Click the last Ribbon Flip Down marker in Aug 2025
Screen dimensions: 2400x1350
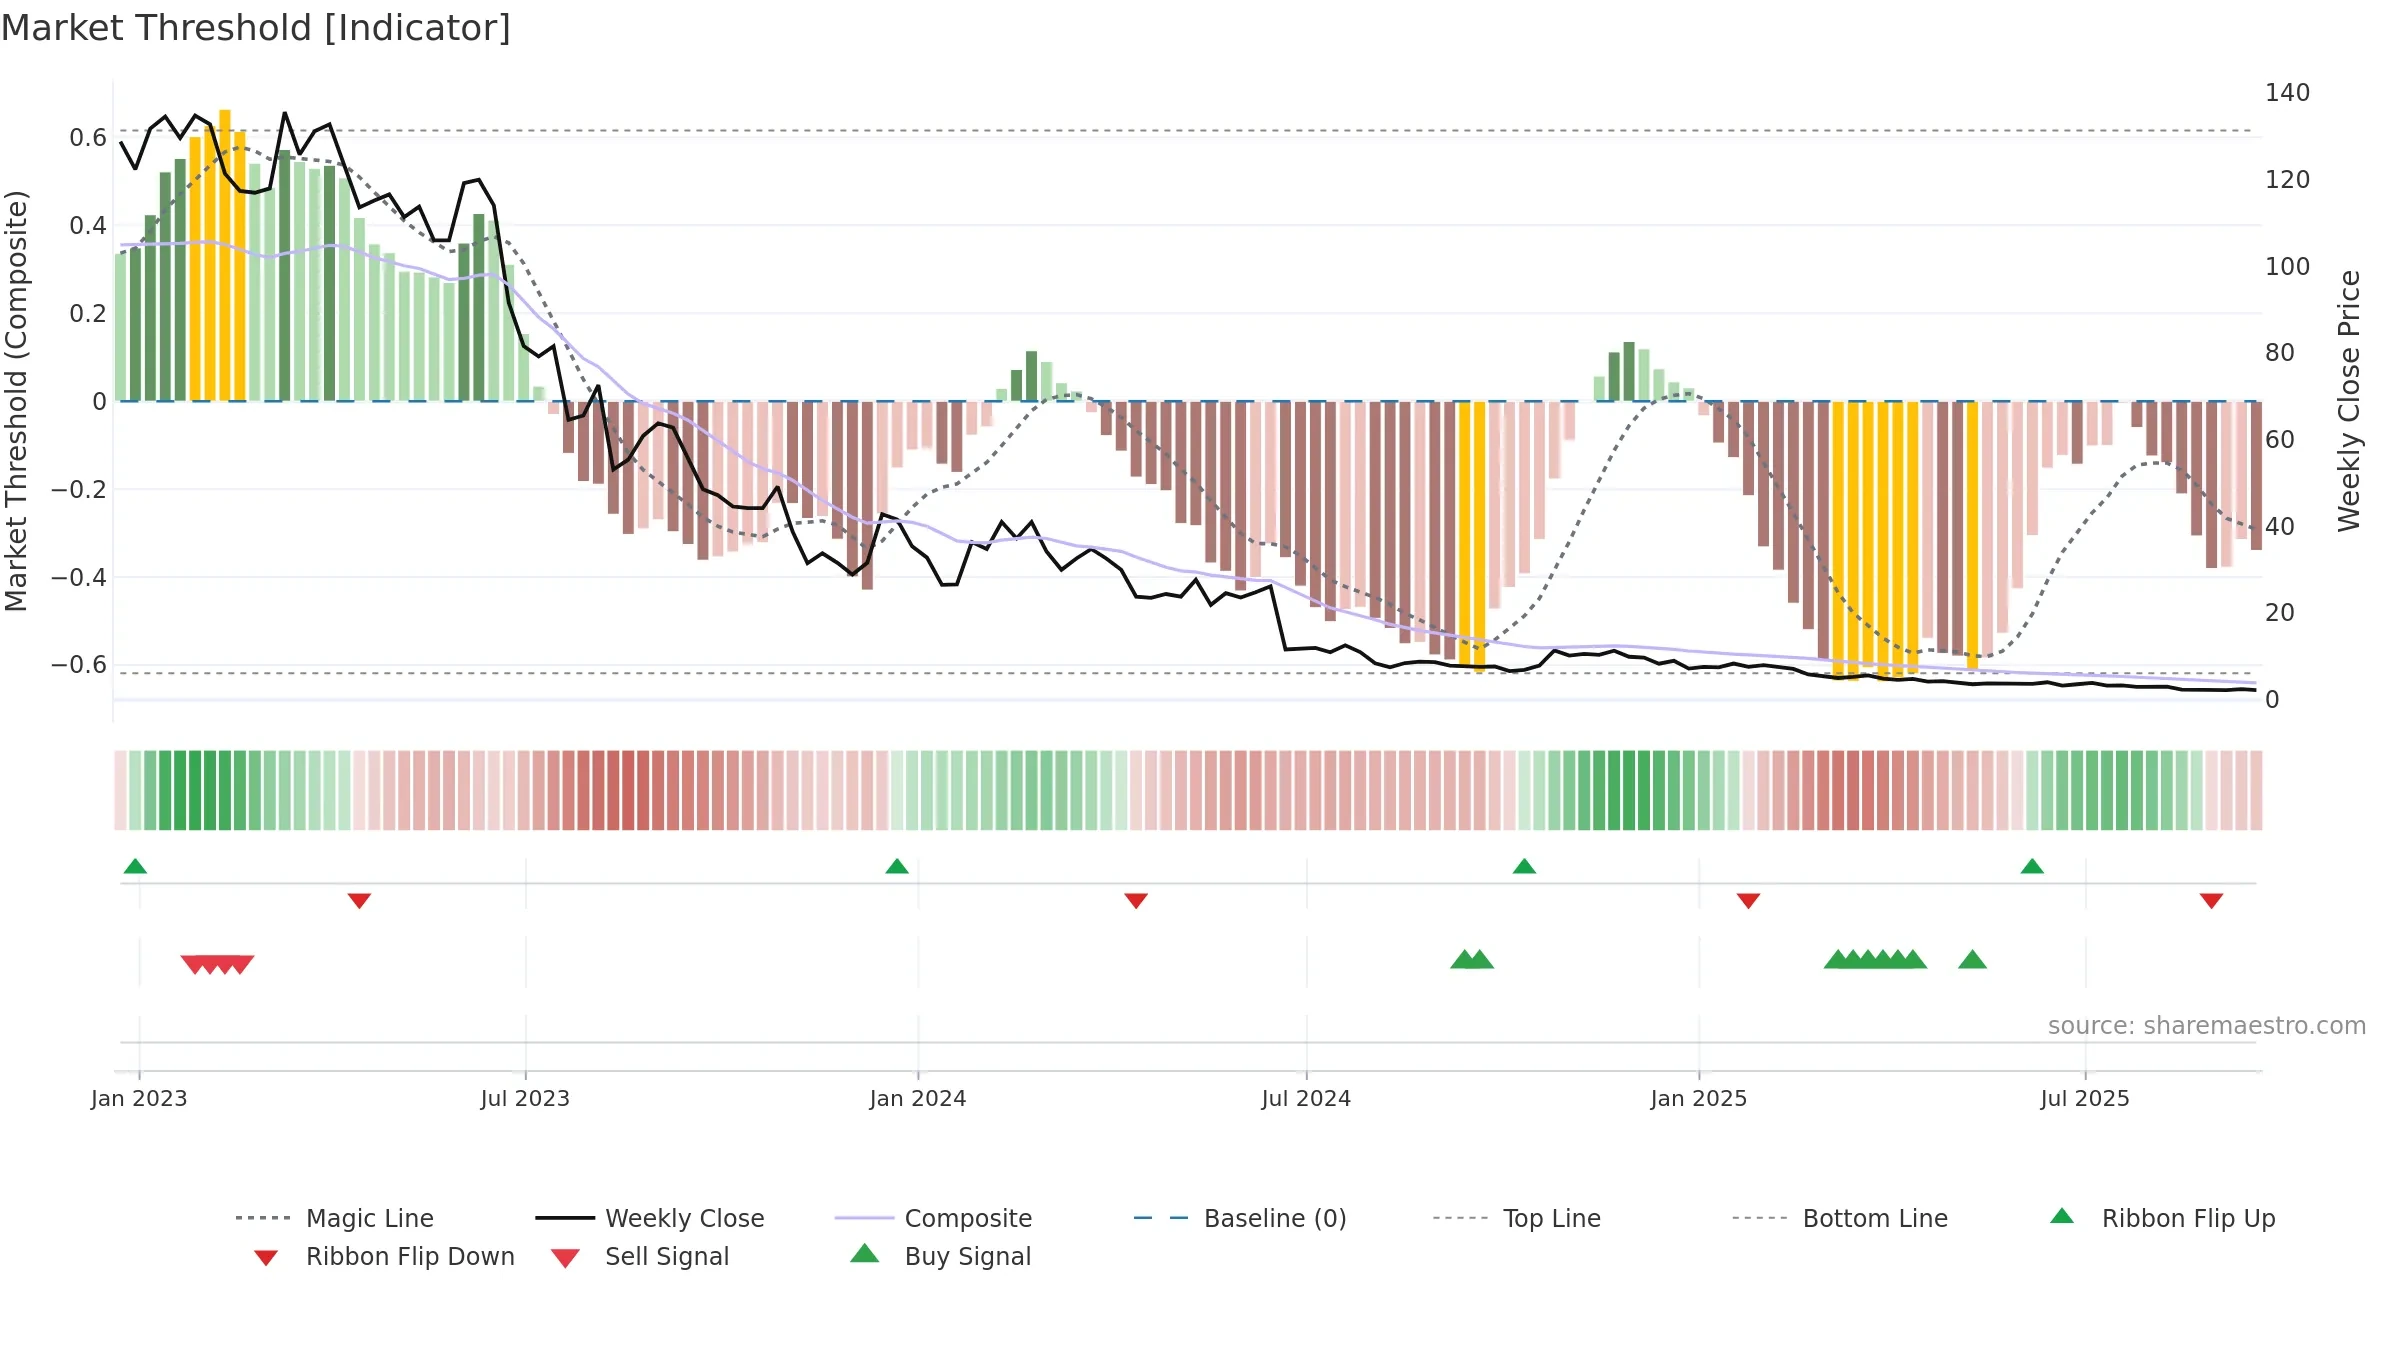click(x=2211, y=901)
